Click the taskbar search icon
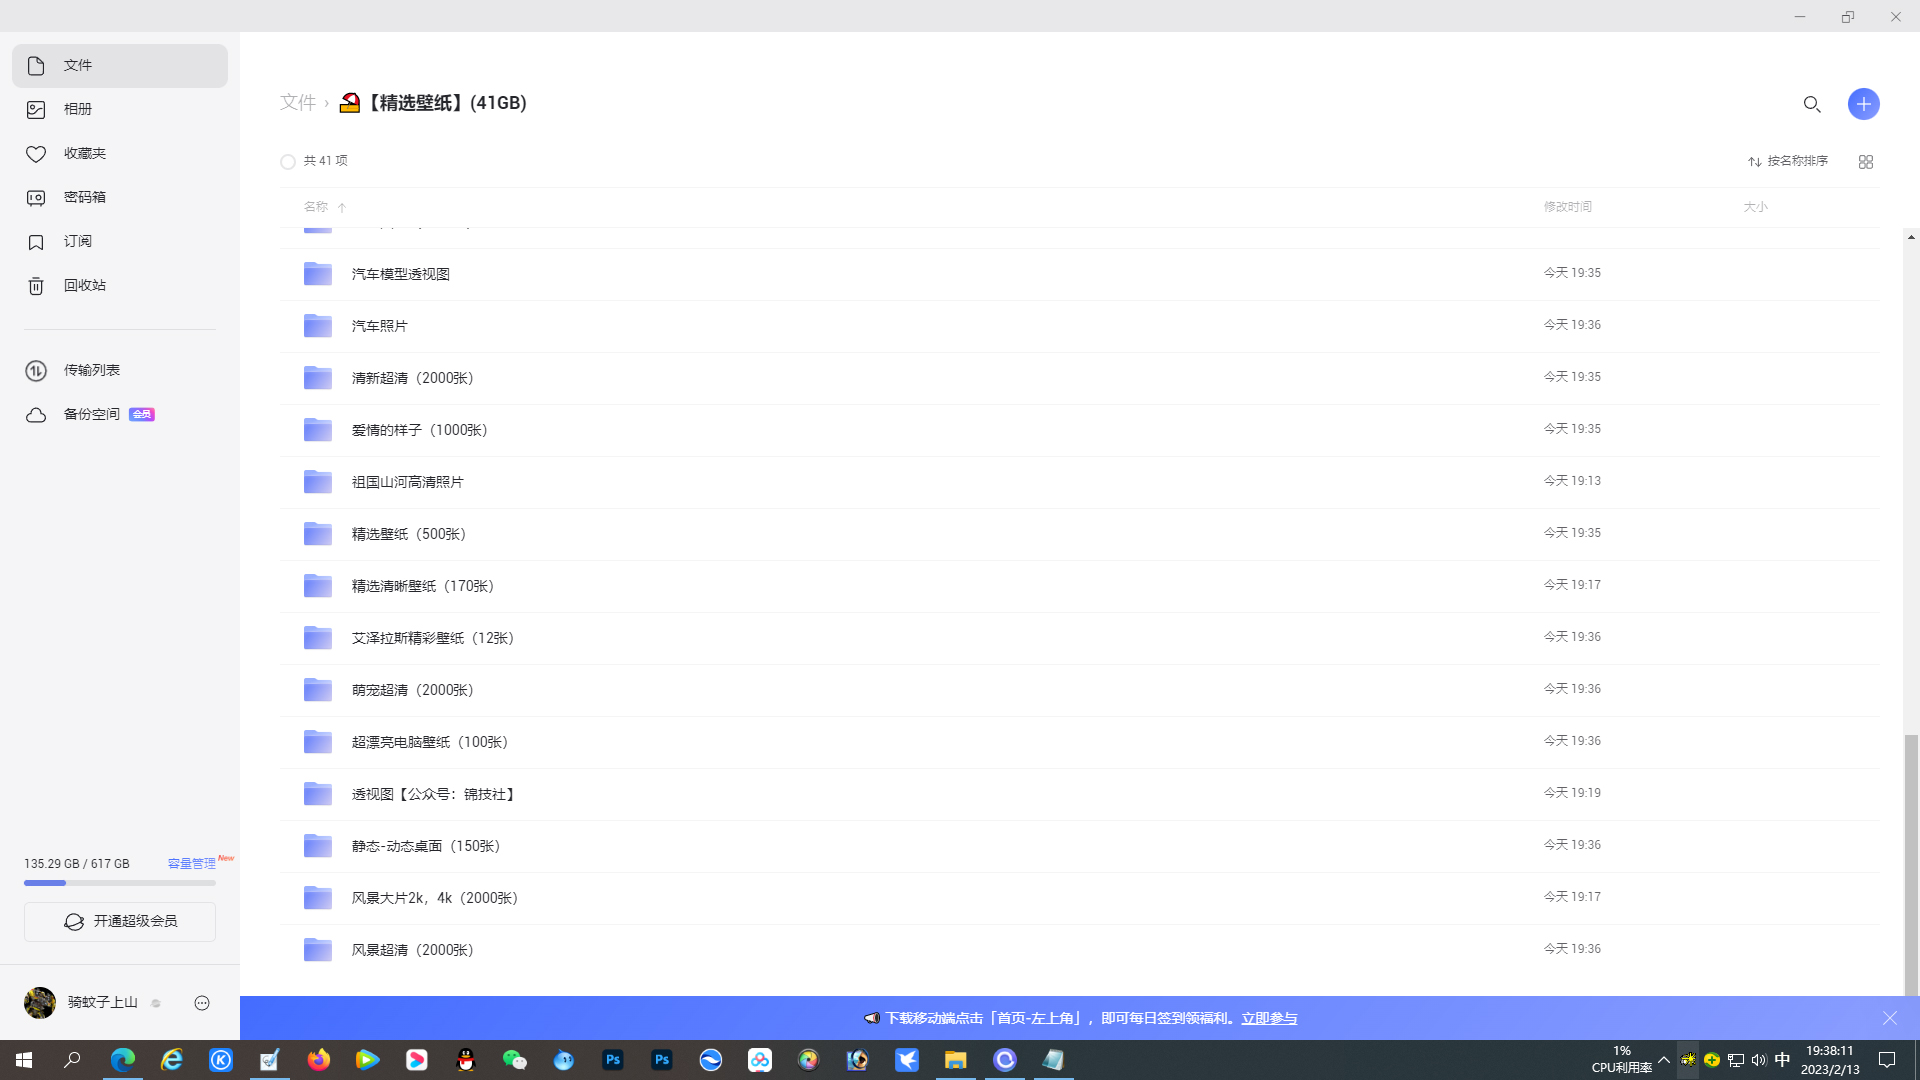Image resolution: width=1920 pixels, height=1080 pixels. click(72, 1060)
